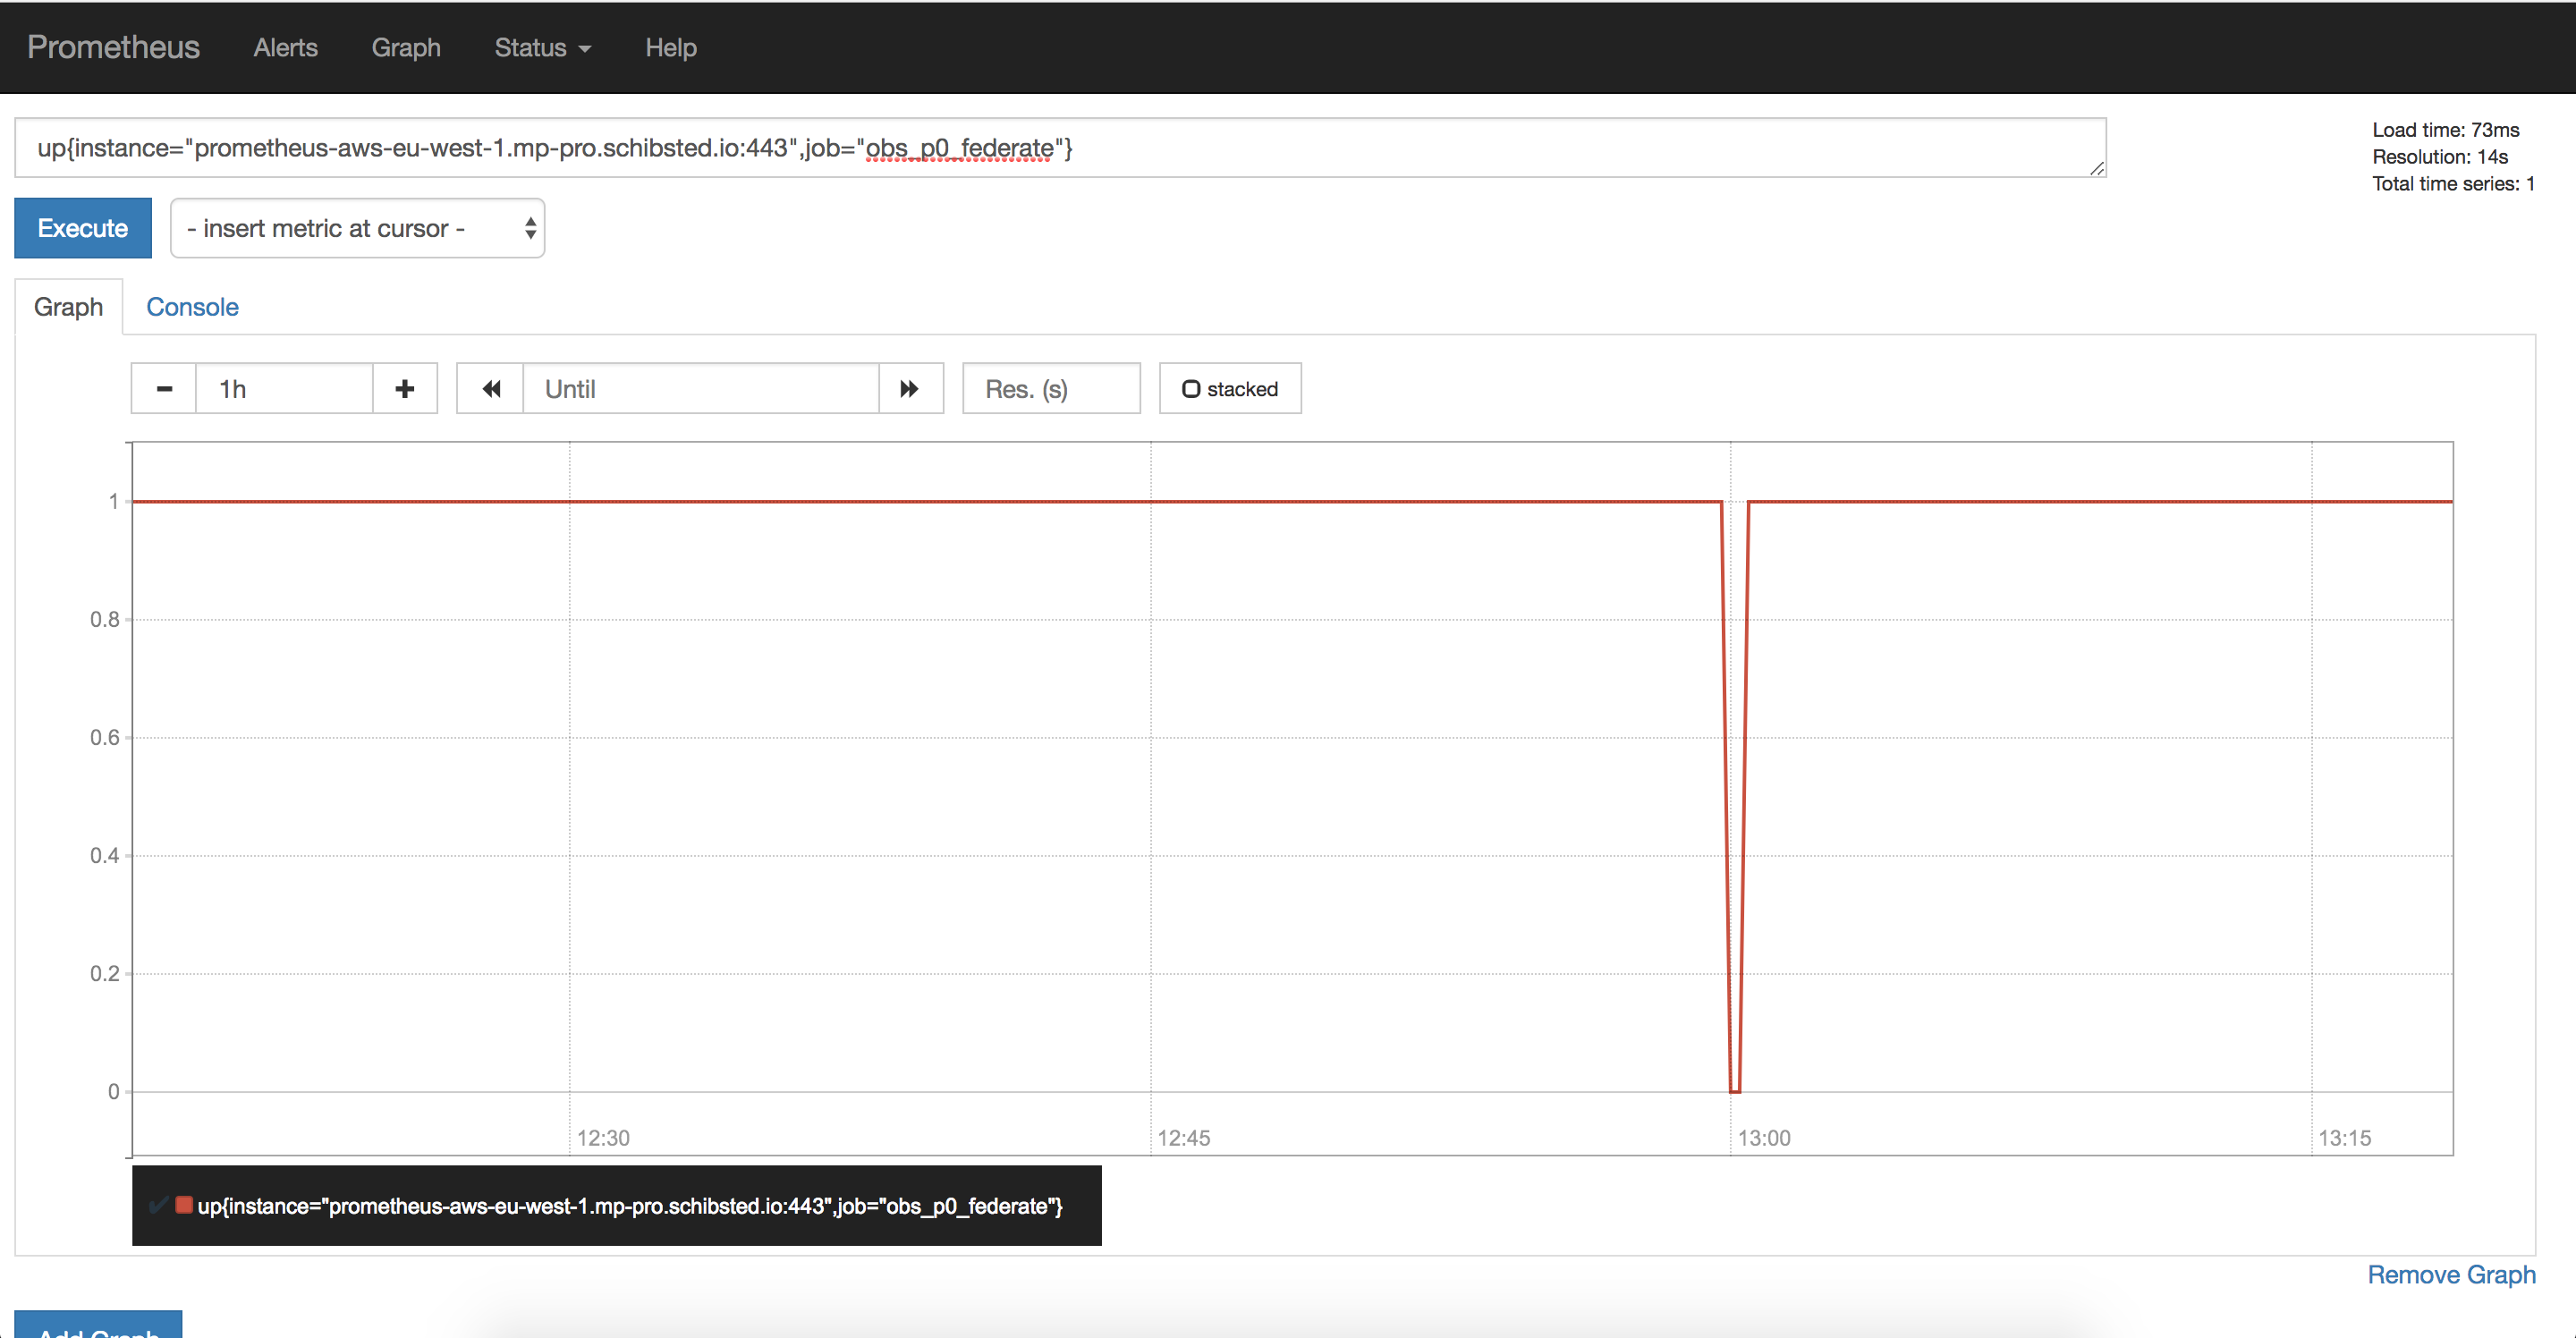Viewport: 2576px width, 1338px height.
Task: Click the rewind icon to move time back
Action: pyautogui.click(x=490, y=389)
